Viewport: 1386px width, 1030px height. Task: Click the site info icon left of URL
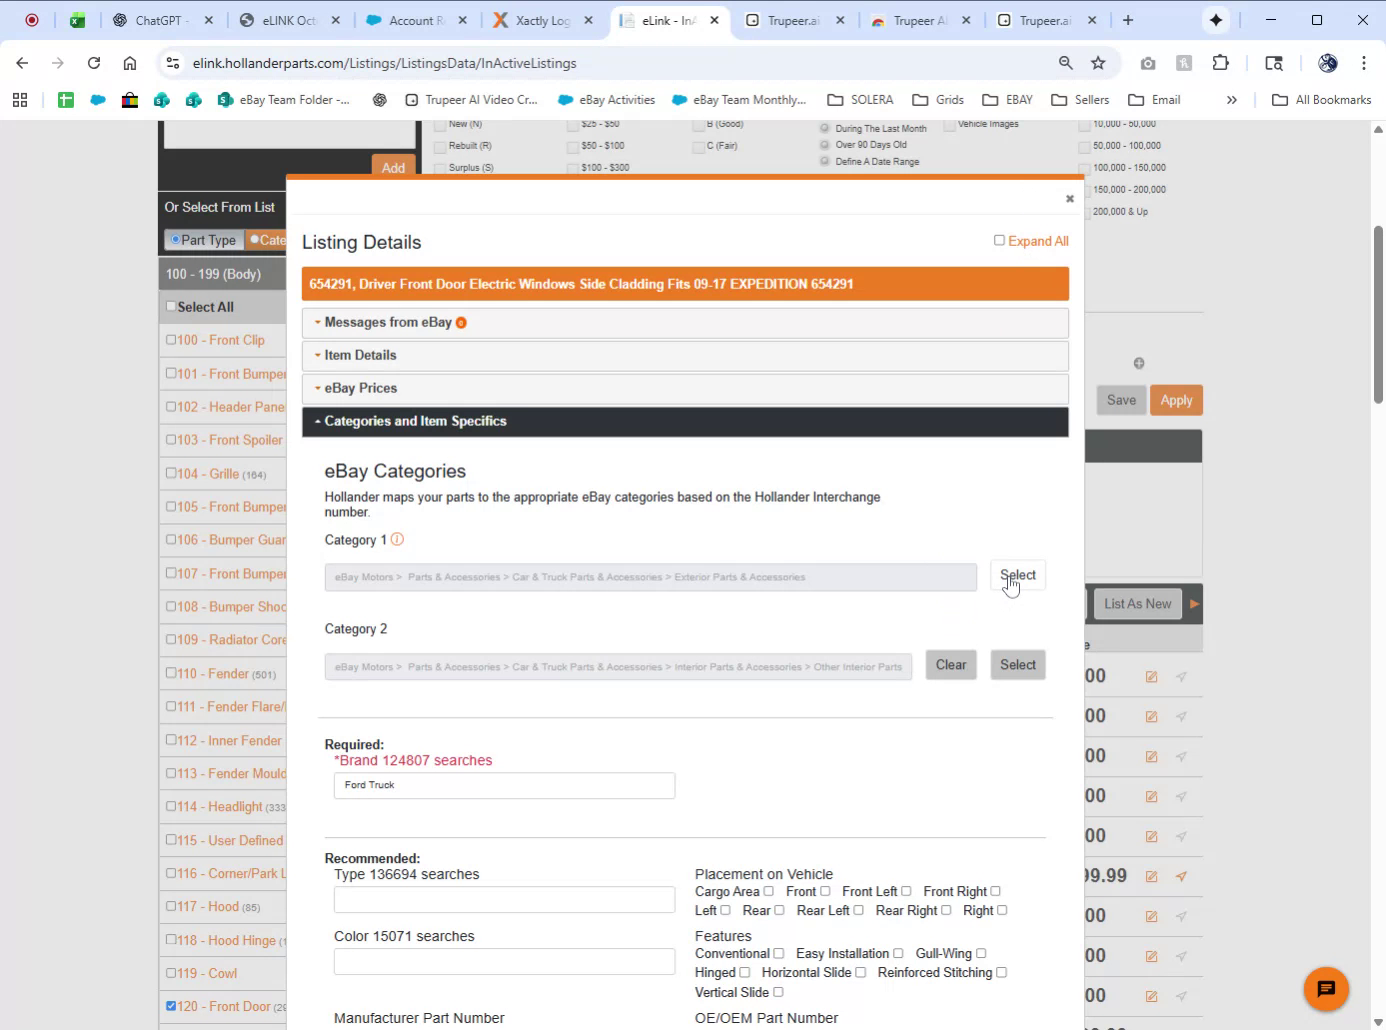tap(173, 63)
